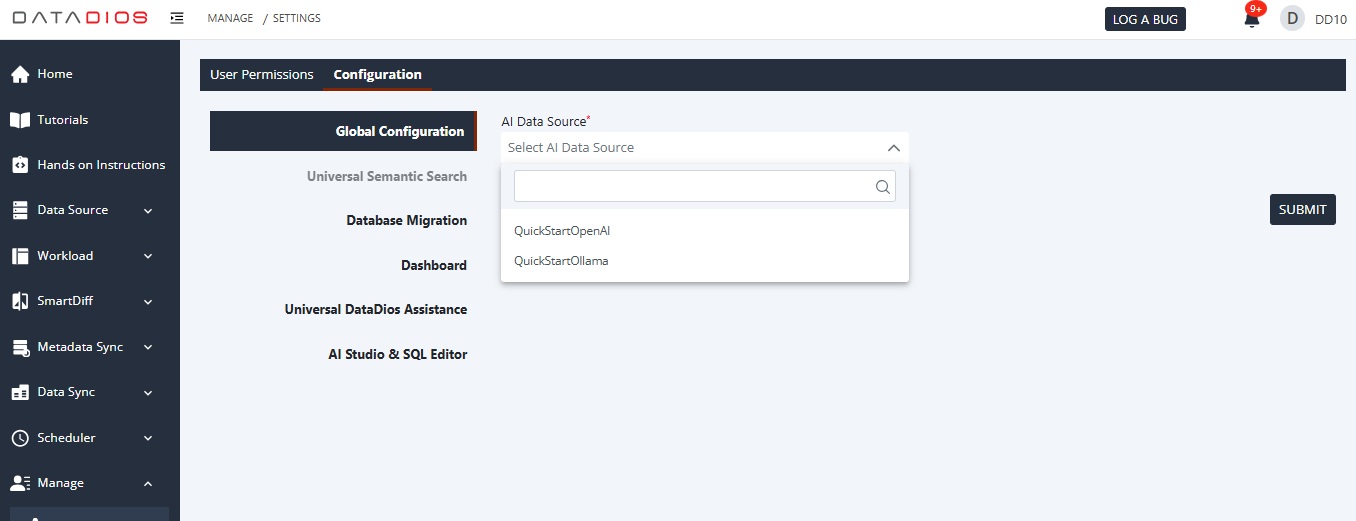Toggle the sidebar collapse icon
This screenshot has height=521, width=1356.
click(x=177, y=18)
